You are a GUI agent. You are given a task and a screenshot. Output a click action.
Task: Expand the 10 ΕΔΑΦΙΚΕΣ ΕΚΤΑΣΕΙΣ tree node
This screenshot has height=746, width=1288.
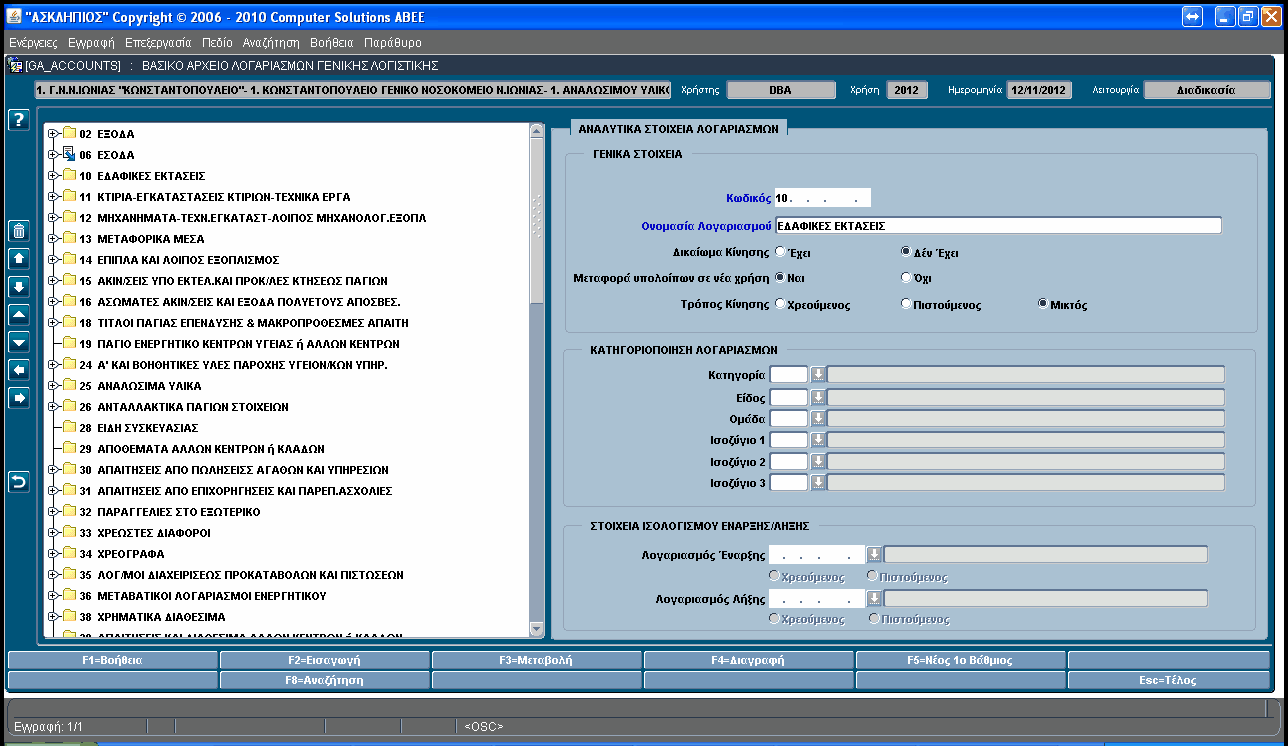[53, 175]
